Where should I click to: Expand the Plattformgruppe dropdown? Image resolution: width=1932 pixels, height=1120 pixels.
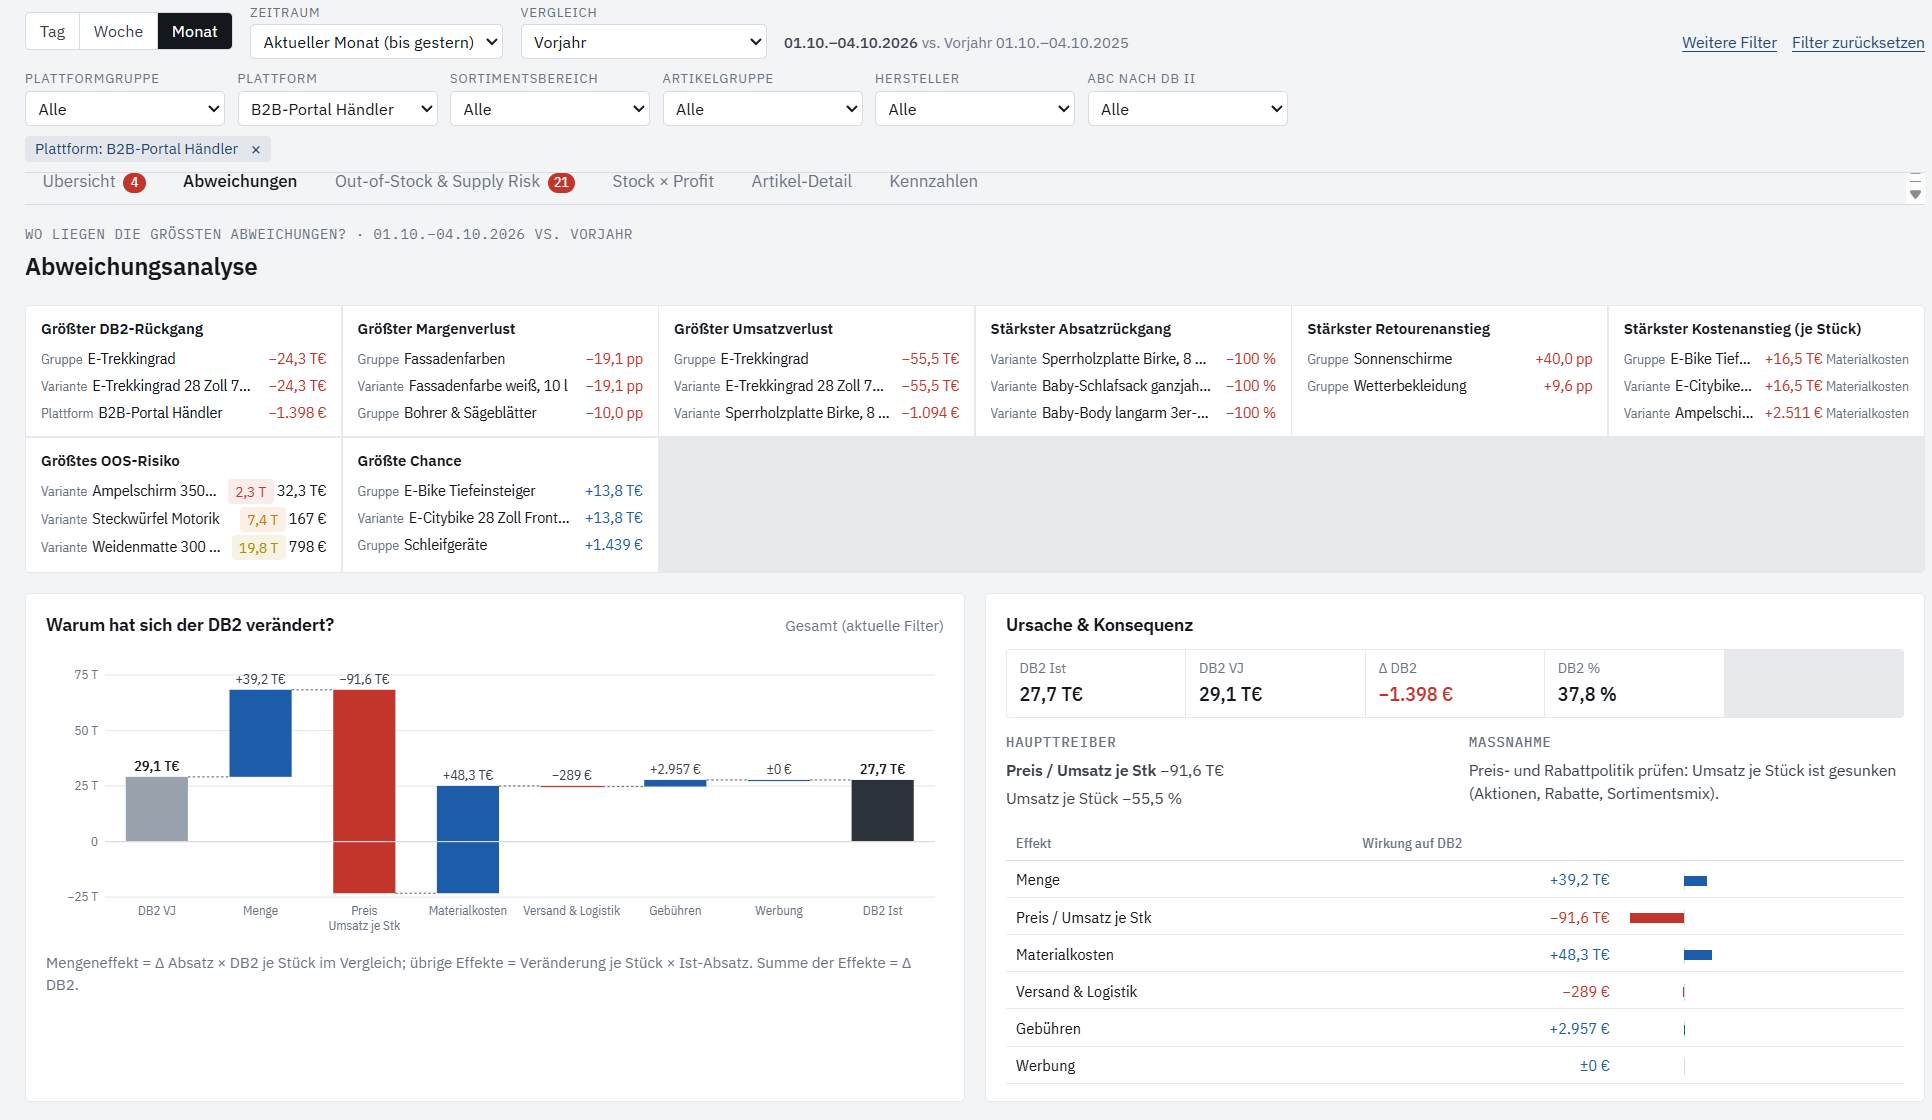(125, 109)
